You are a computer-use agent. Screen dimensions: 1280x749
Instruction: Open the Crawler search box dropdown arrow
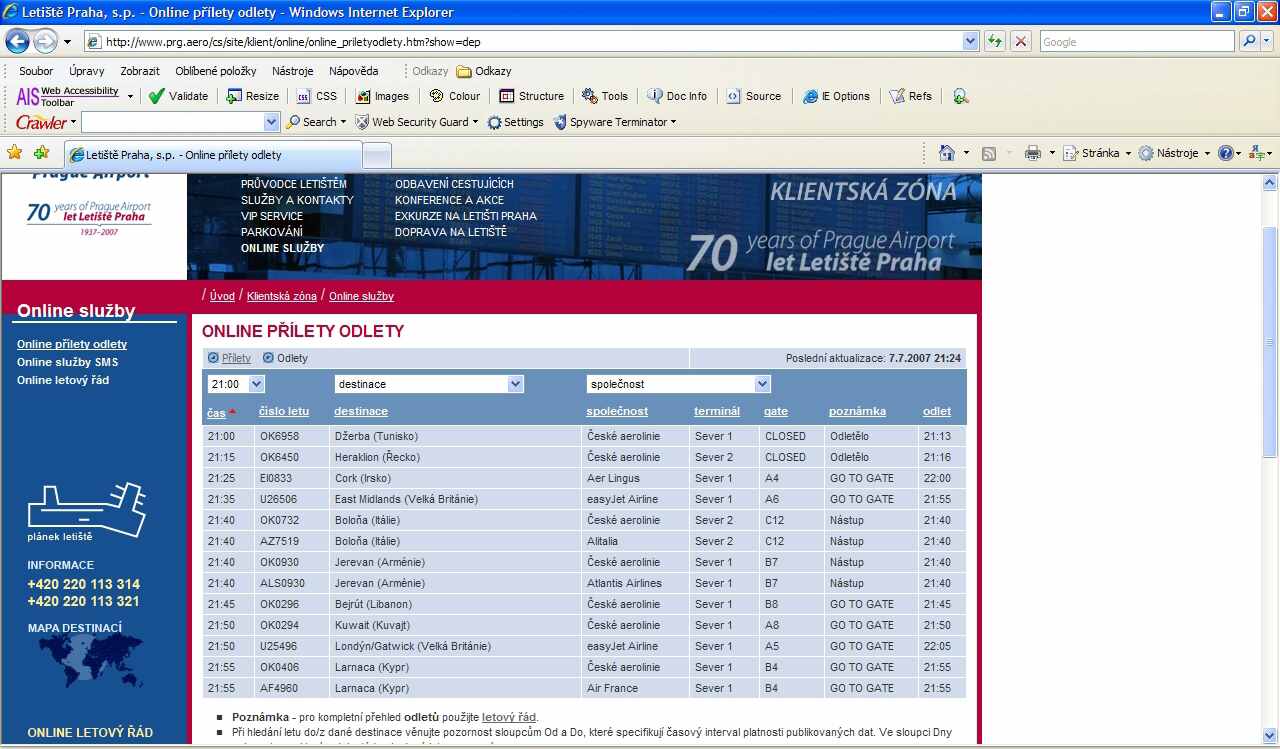point(271,122)
